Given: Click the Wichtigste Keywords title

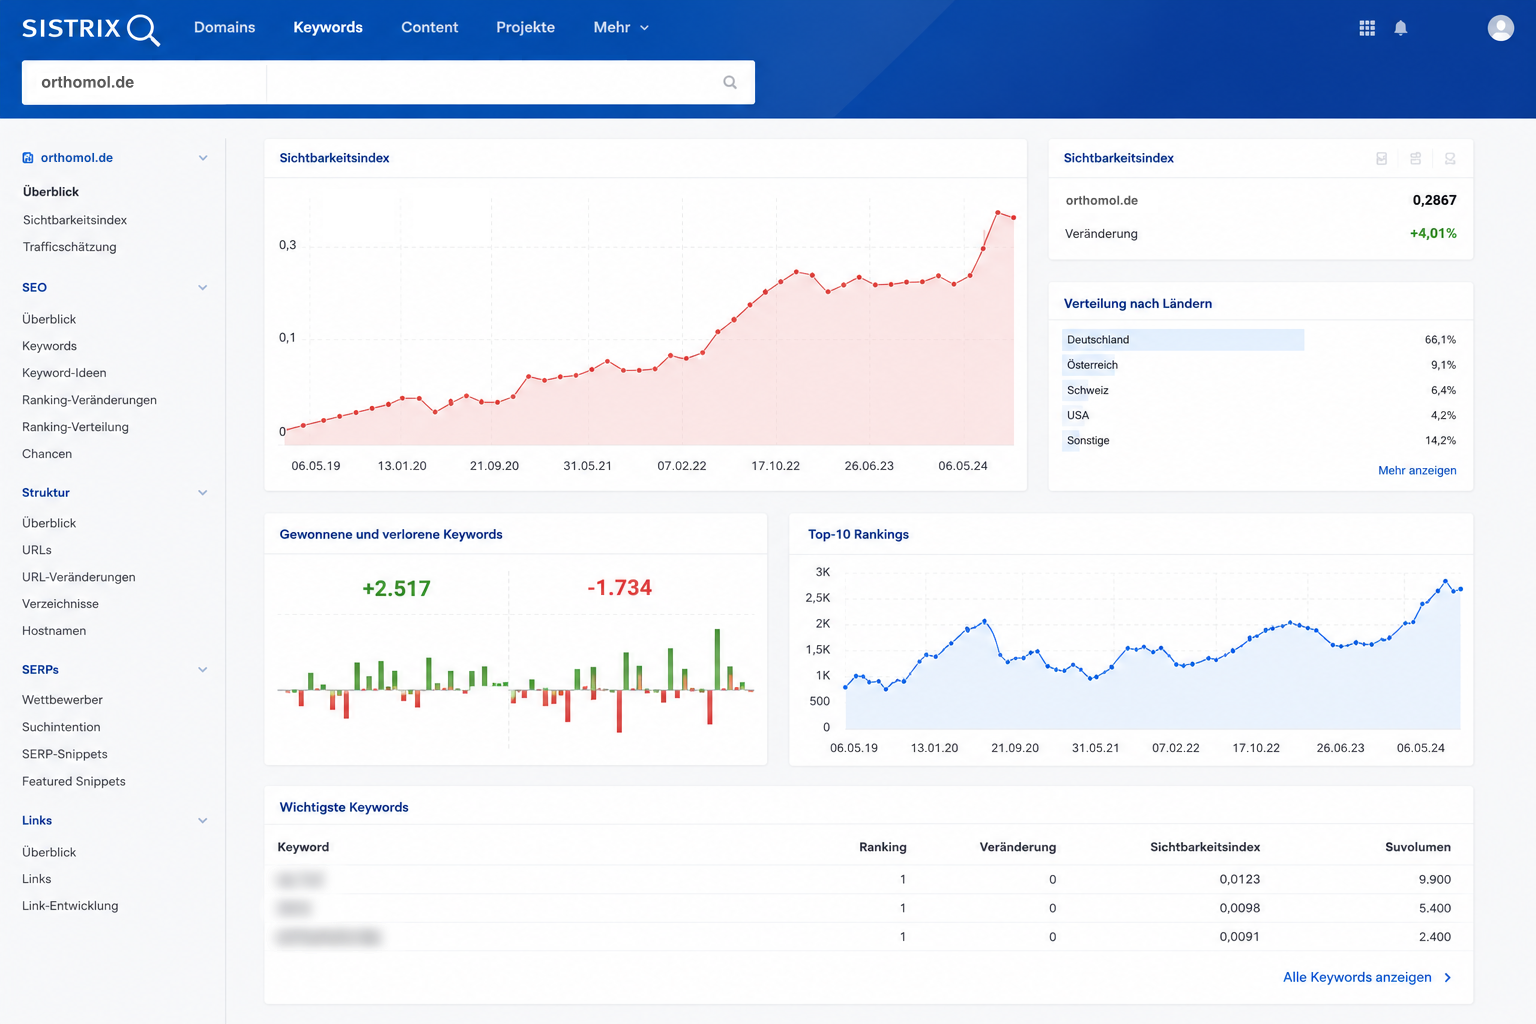Looking at the screenshot, I should tap(344, 807).
